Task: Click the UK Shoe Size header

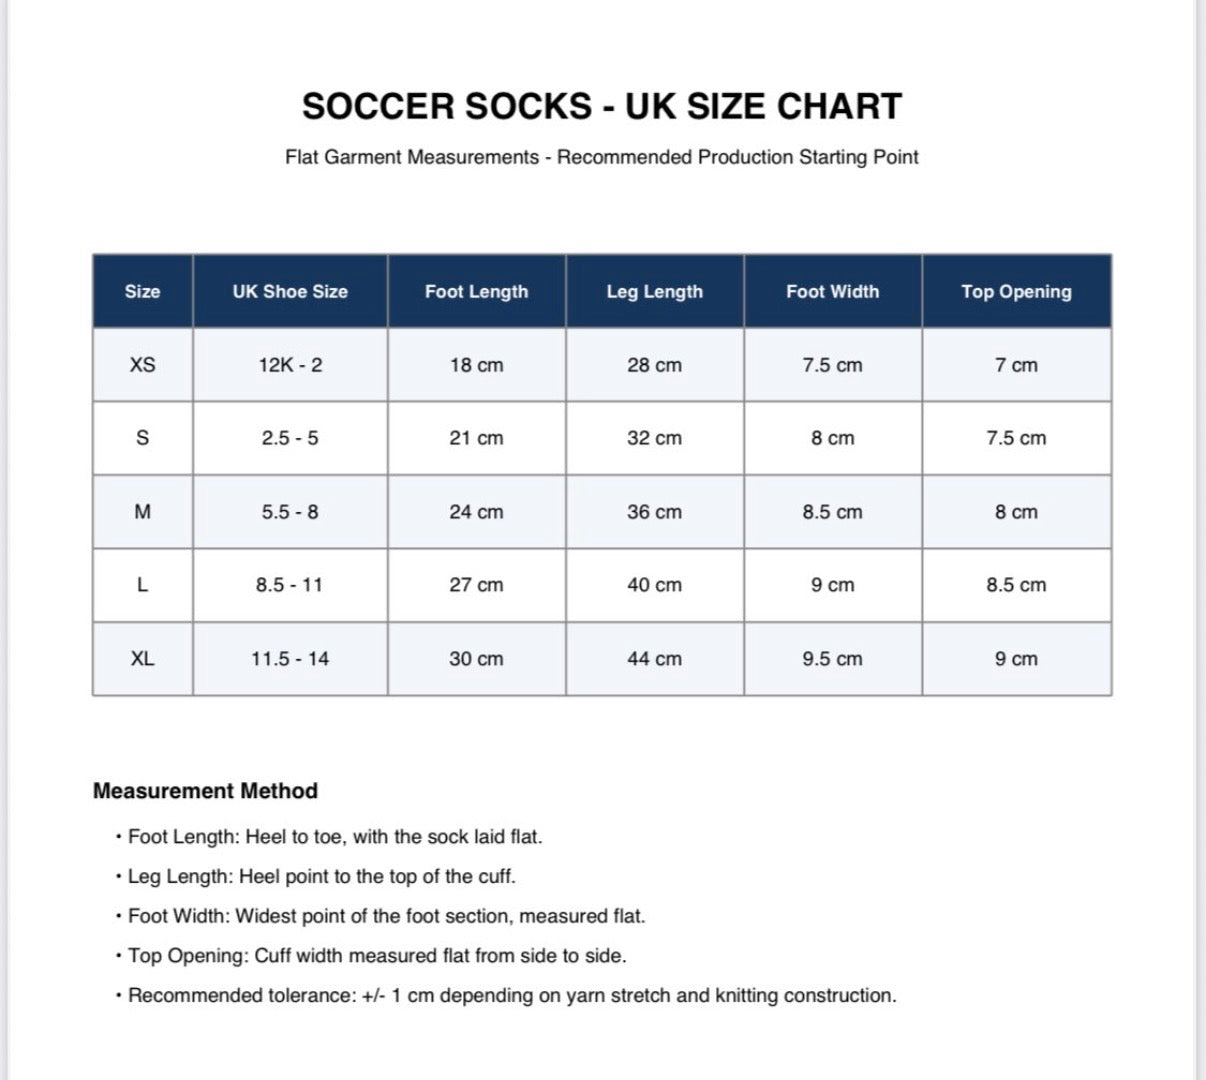Action: (290, 291)
